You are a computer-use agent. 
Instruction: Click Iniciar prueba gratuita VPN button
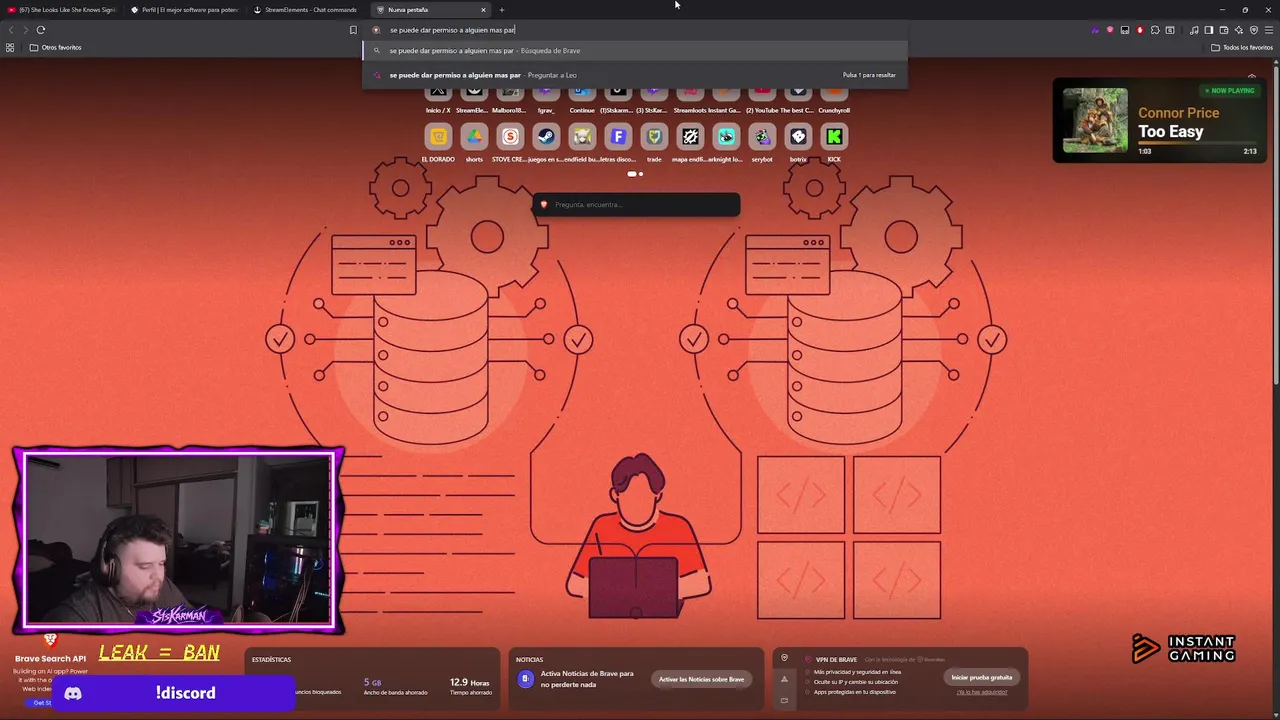981,677
